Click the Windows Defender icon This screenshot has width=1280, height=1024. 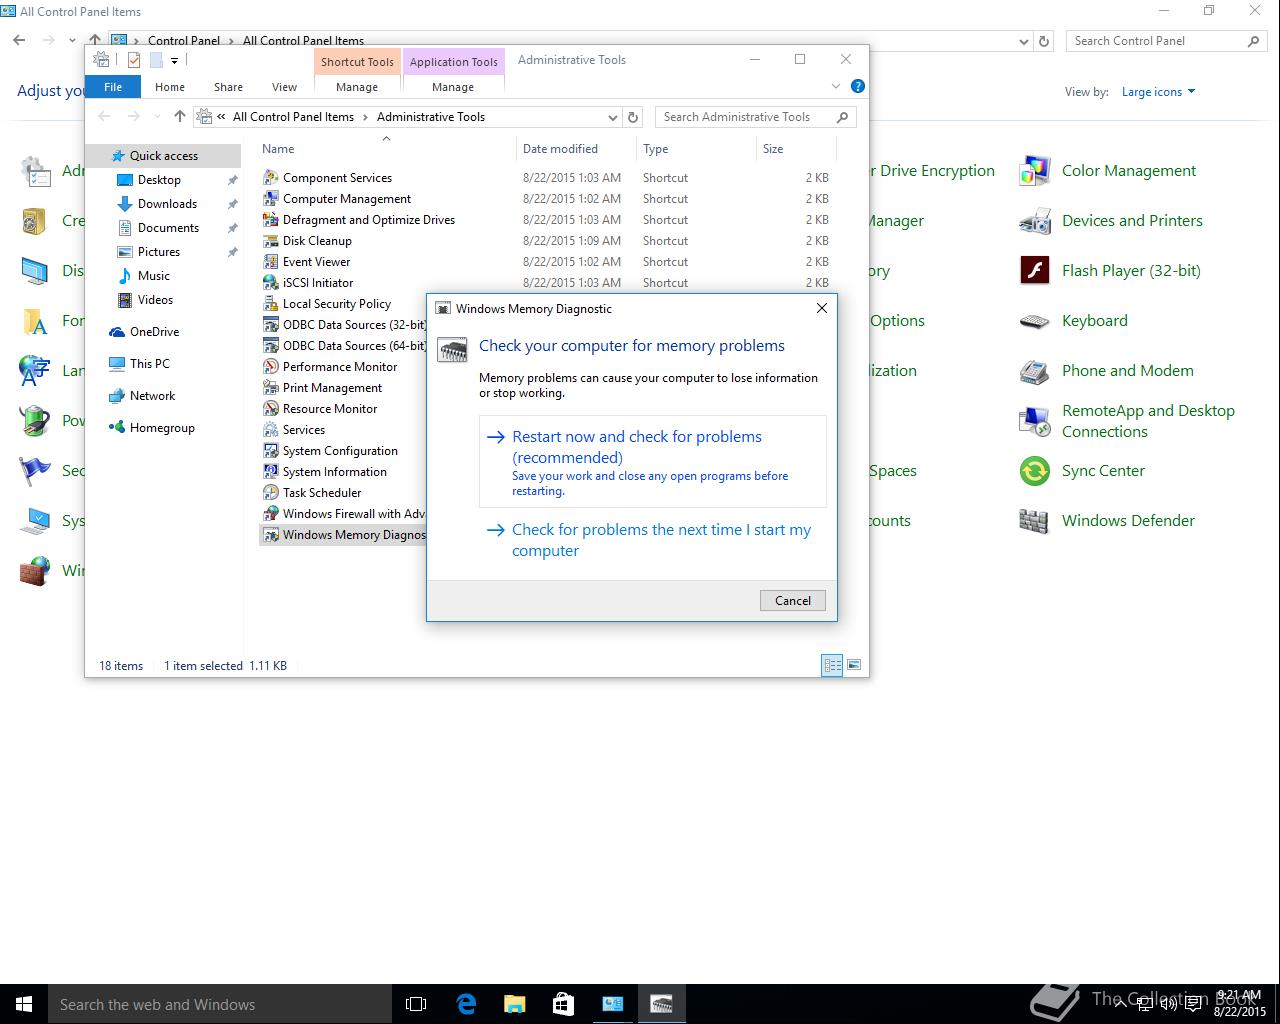click(1034, 521)
